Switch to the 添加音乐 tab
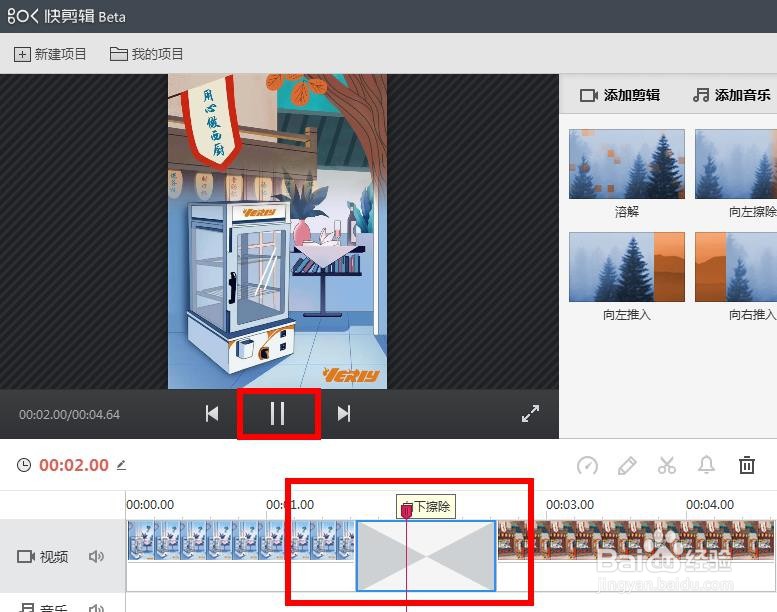The image size is (777, 612). [732, 95]
